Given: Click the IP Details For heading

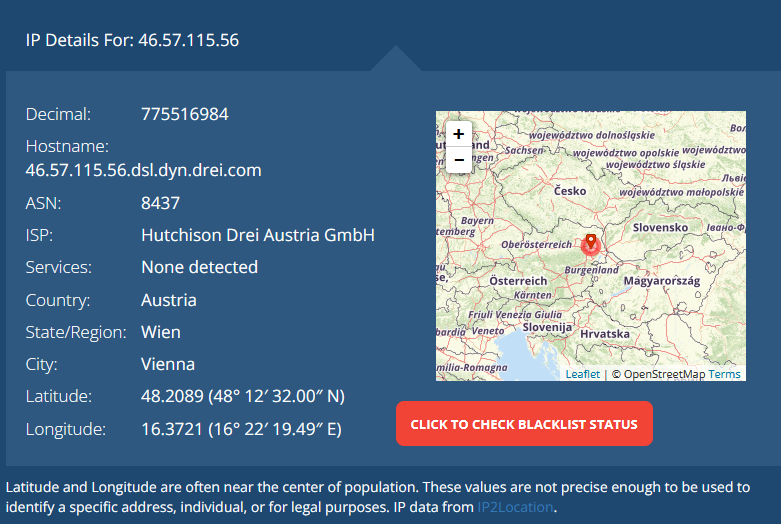Looking at the screenshot, I should pyautogui.click(x=132, y=41).
